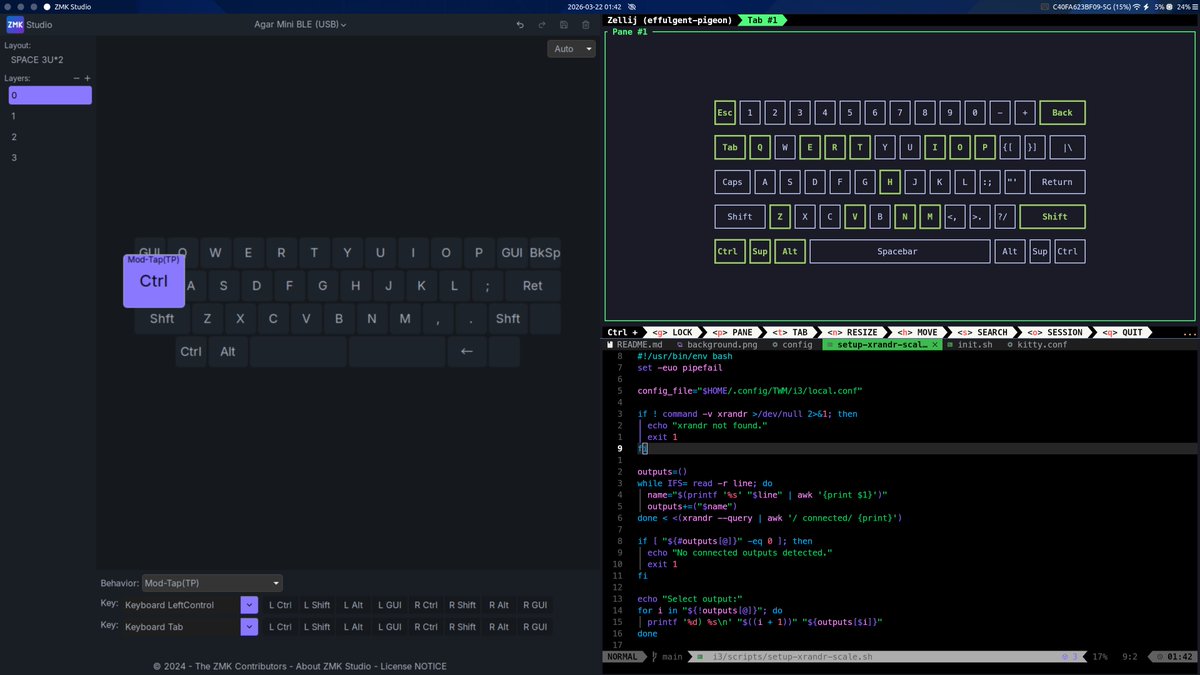
Task: Click SEARCH in the Zellij status bar
Action: click(x=985, y=332)
